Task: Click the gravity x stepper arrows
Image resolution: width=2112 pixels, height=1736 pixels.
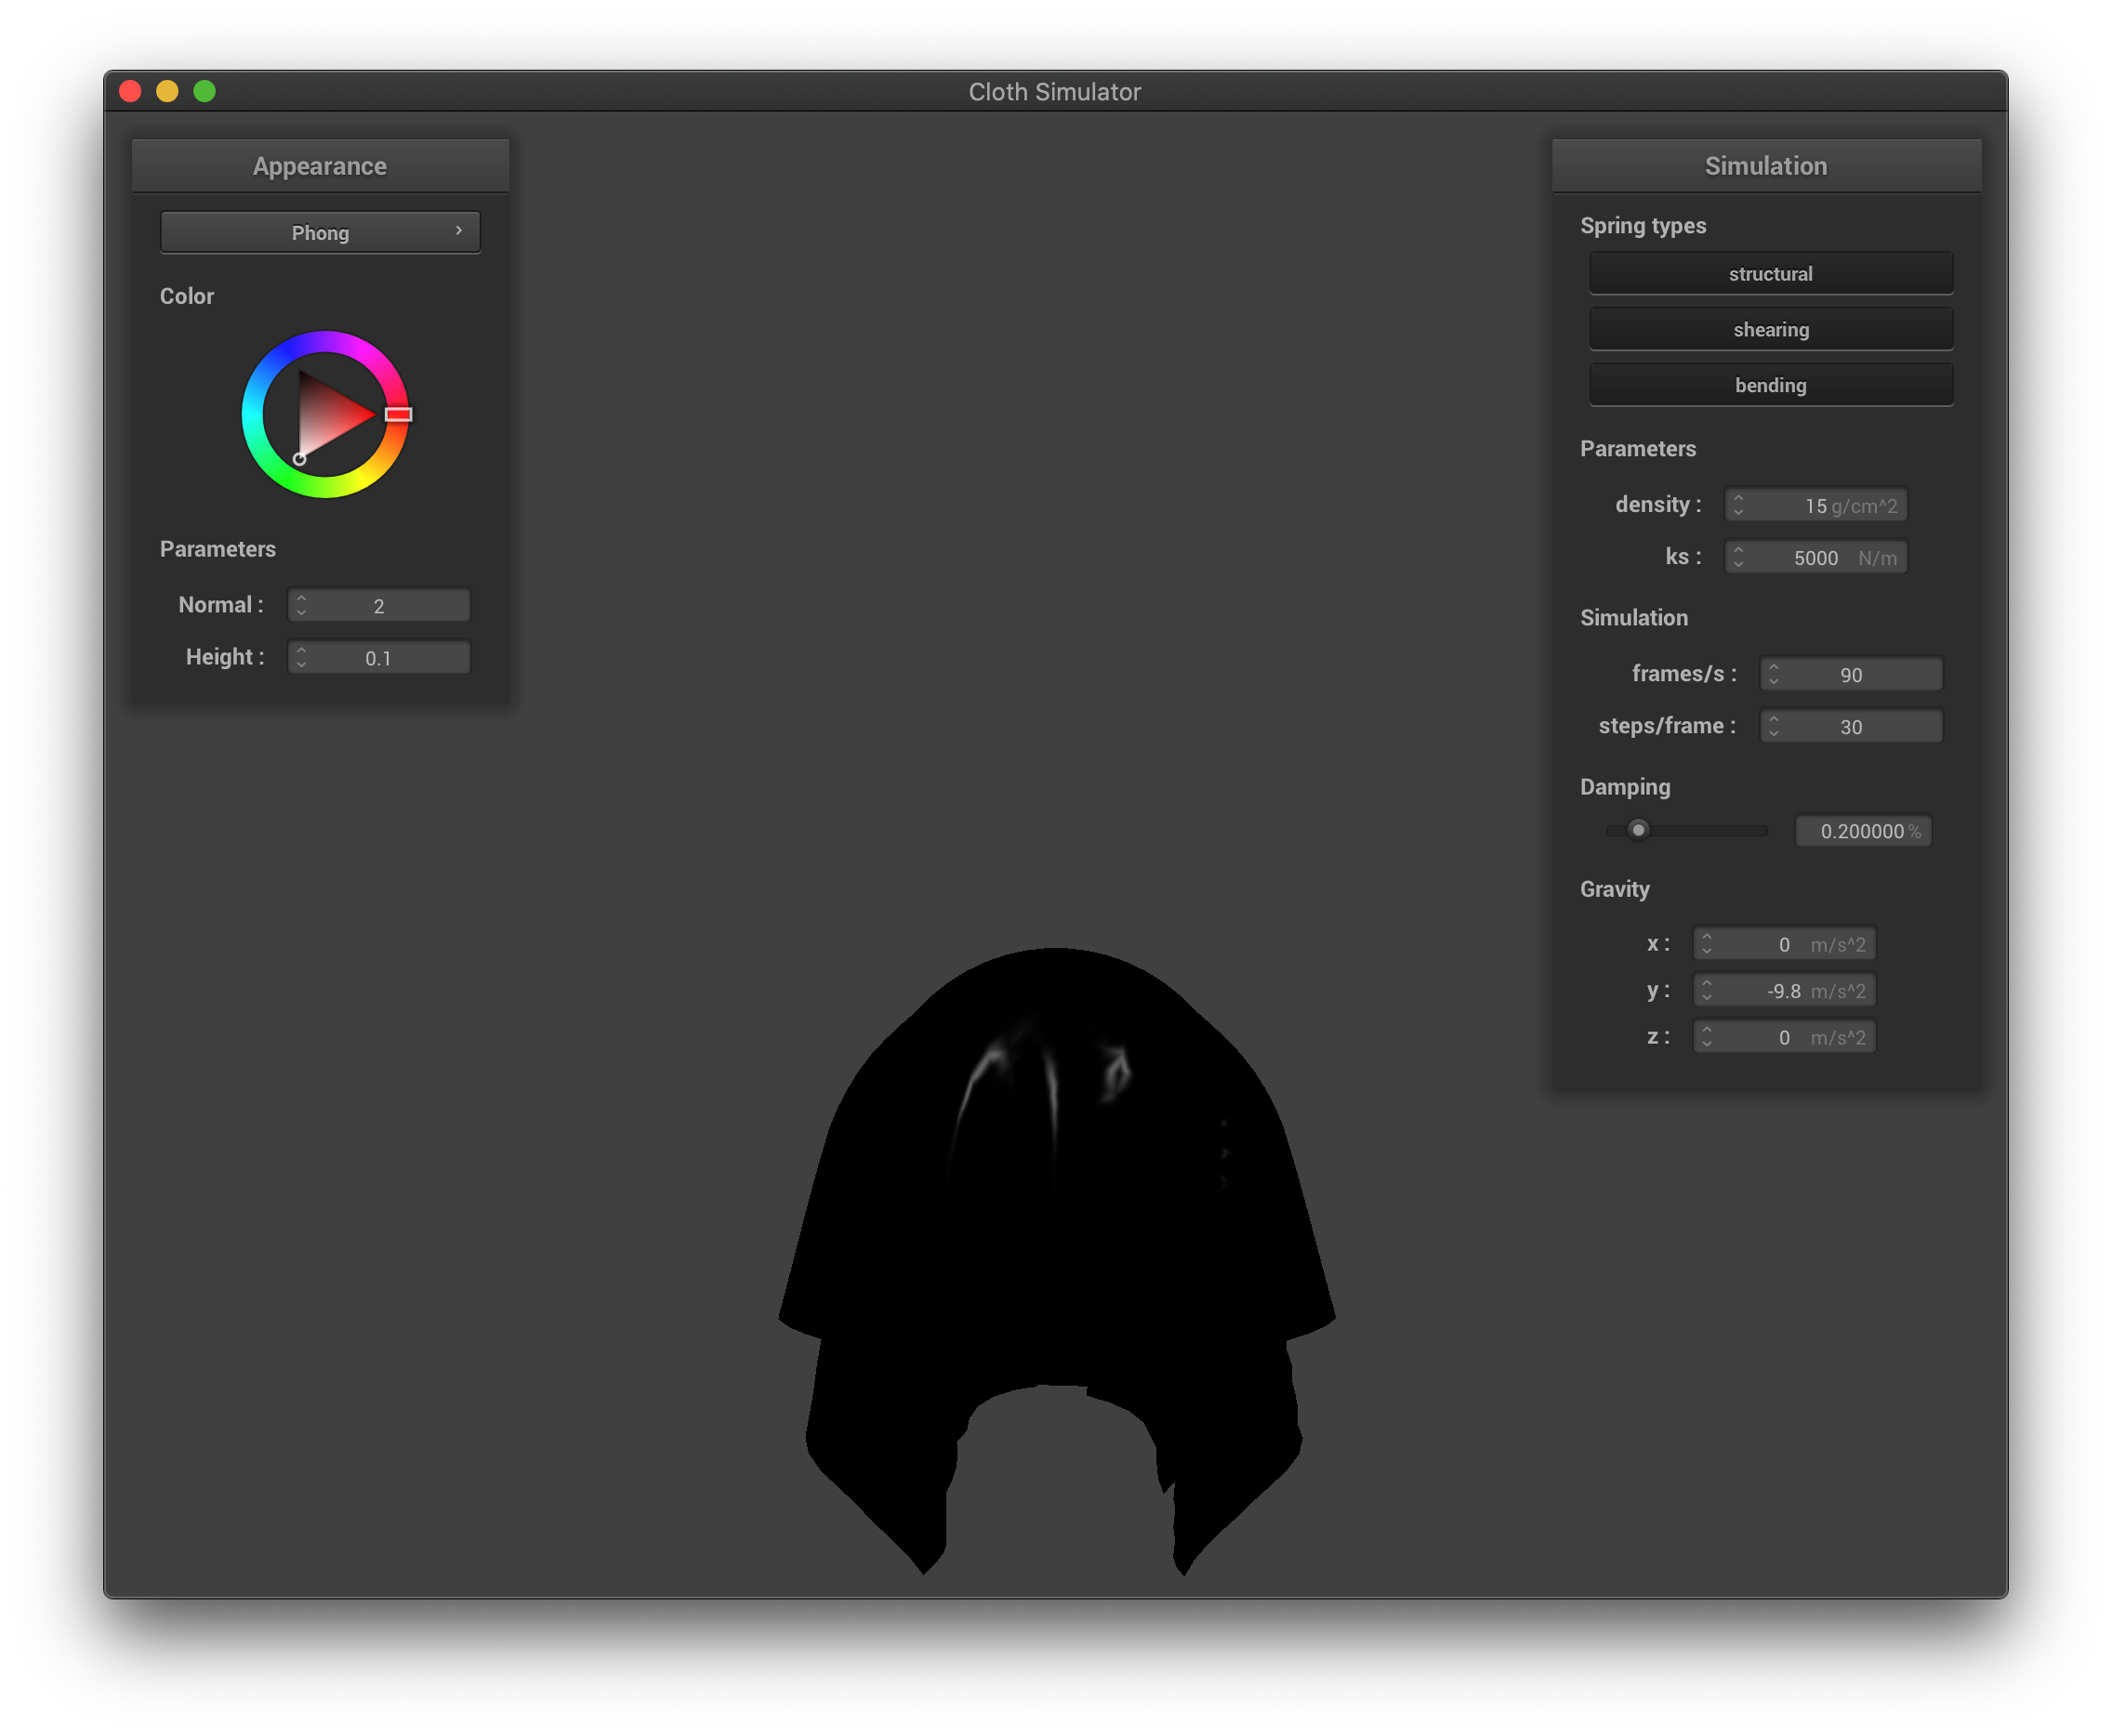Action: pyautogui.click(x=1706, y=944)
